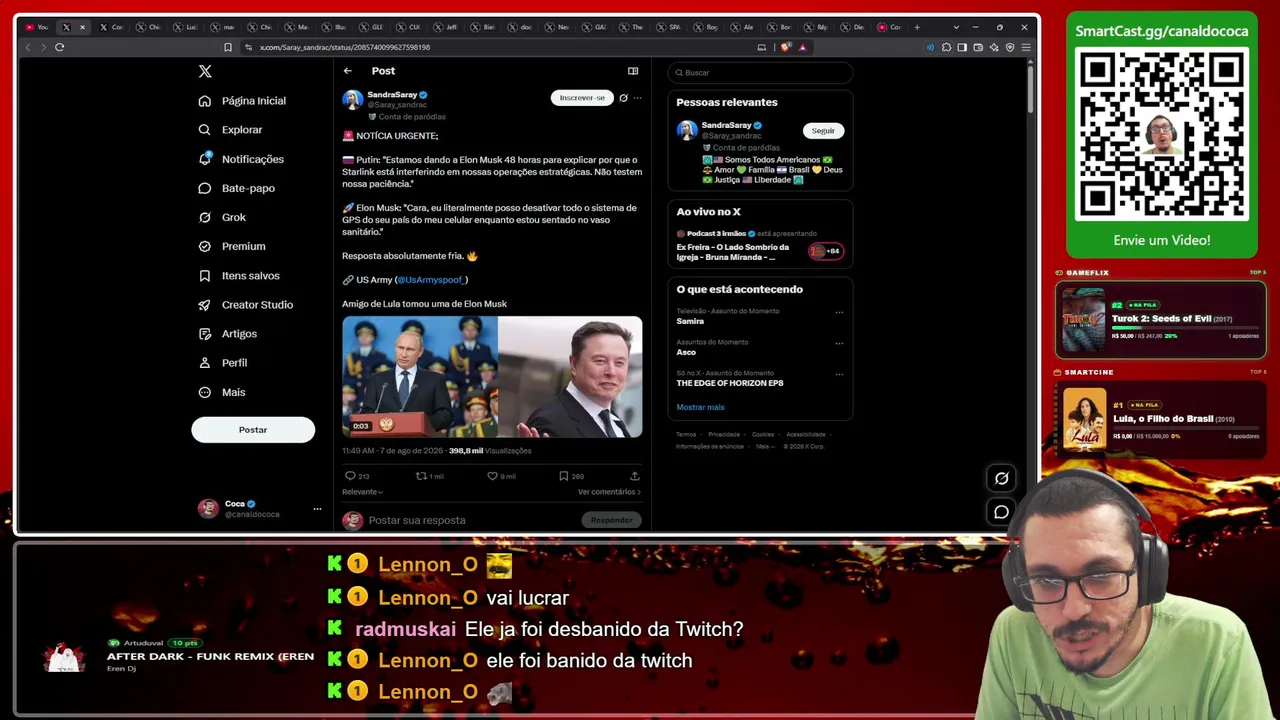
Task: Switch to the YouTube tab
Action: click(37, 27)
